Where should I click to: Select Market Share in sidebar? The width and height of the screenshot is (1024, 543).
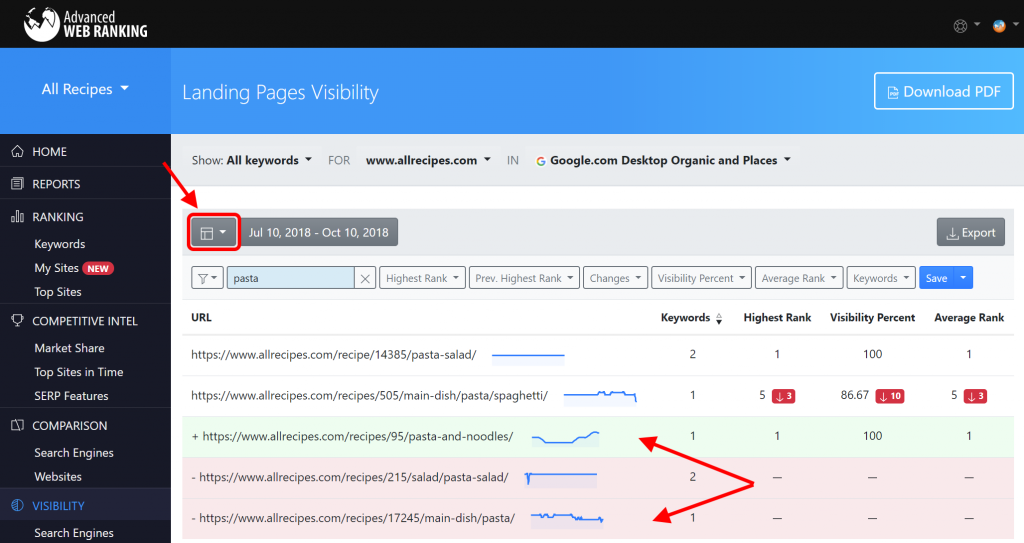click(x=69, y=348)
